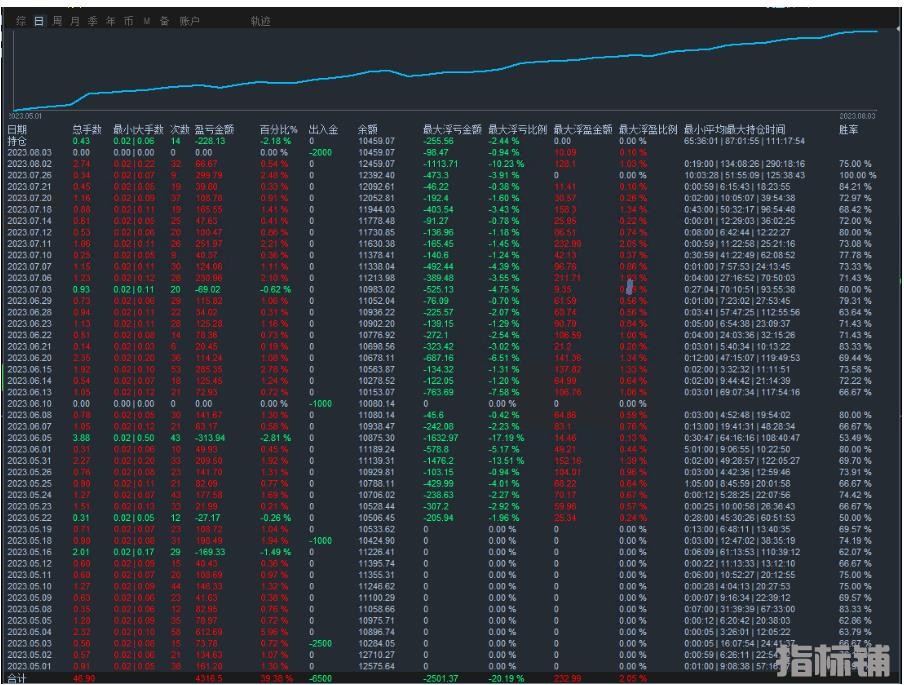The width and height of the screenshot is (904, 685).
Task: Click the 最大浮亏比例 column header
Action: click(517, 129)
